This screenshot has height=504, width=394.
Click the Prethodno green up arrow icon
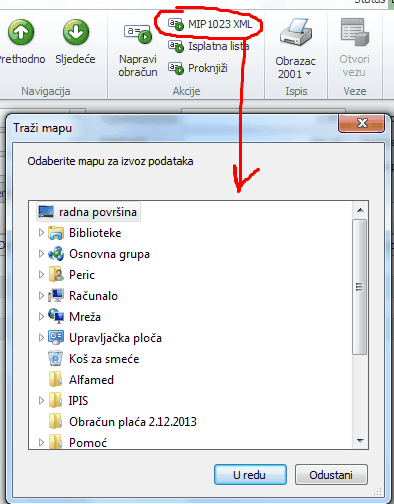pos(21,32)
